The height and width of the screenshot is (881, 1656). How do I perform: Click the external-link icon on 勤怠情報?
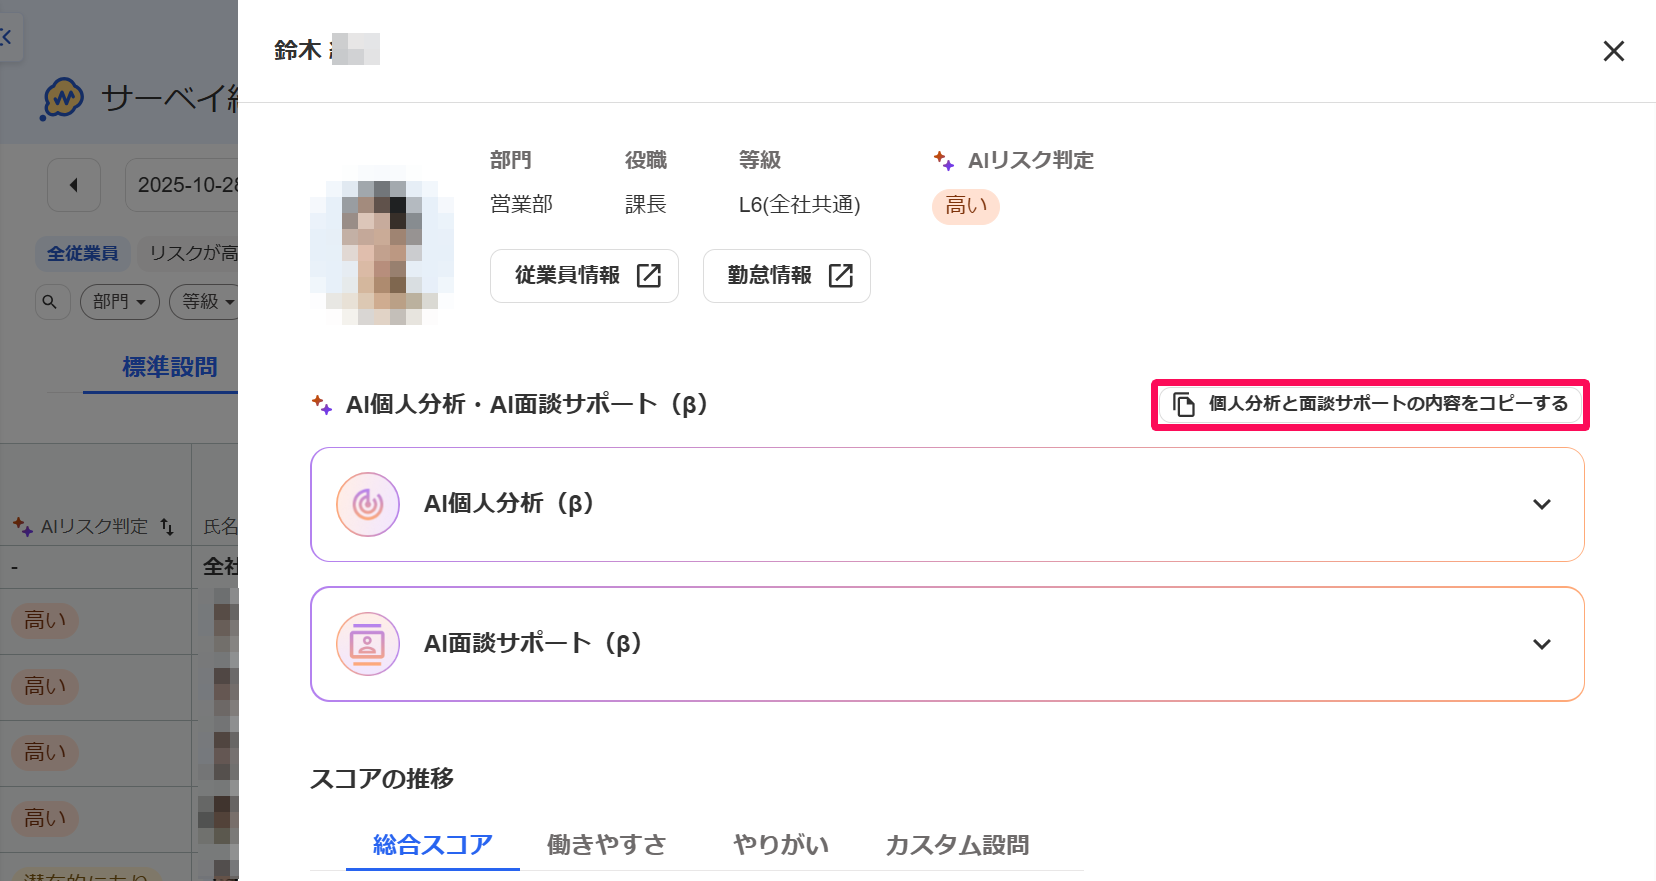tap(841, 276)
